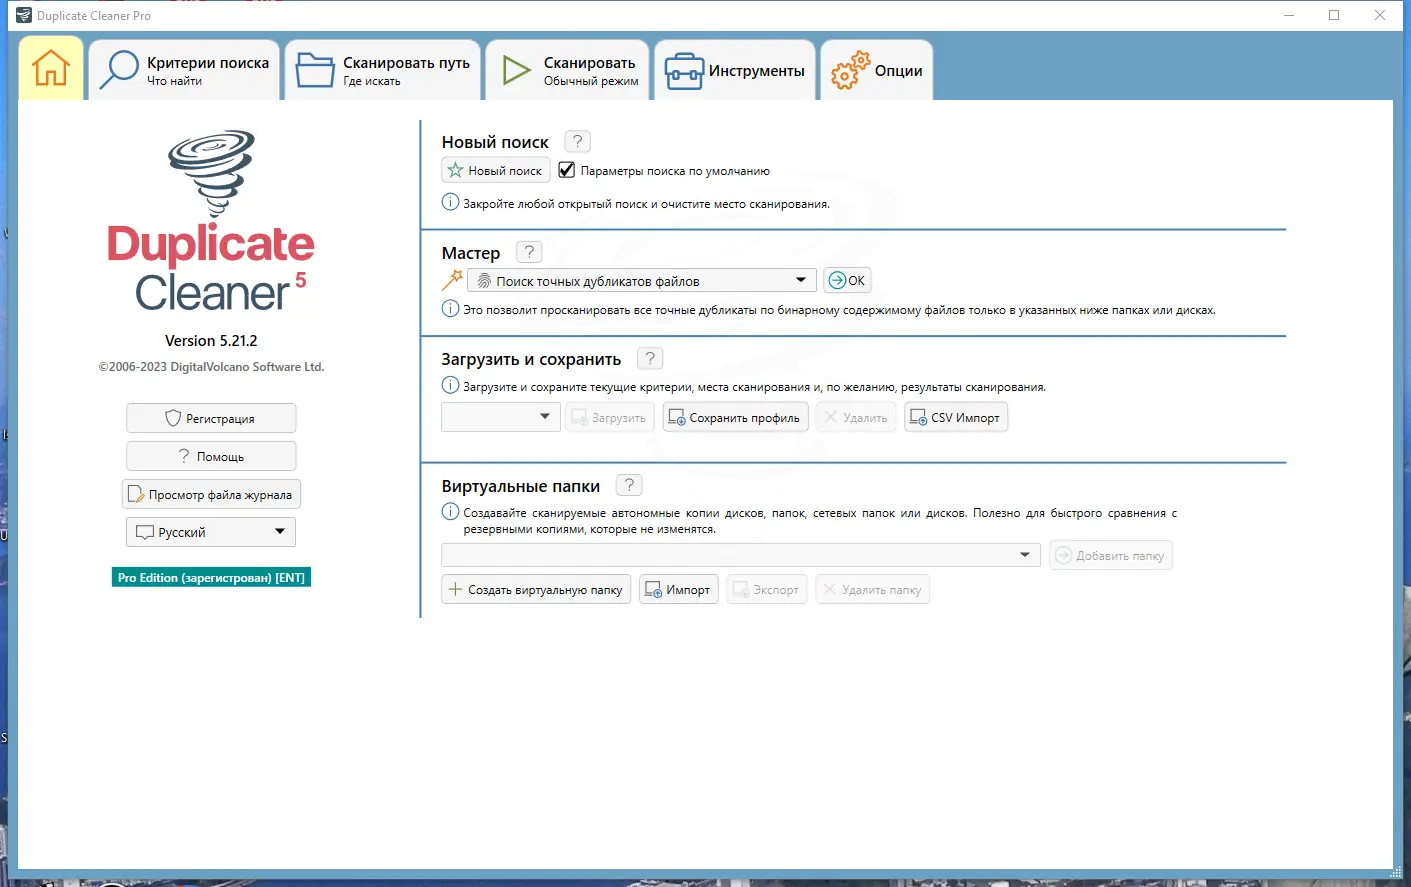Screen dimensions: 1411x887
Task: Click the magic wand icon in Мастер
Action: (x=452, y=280)
